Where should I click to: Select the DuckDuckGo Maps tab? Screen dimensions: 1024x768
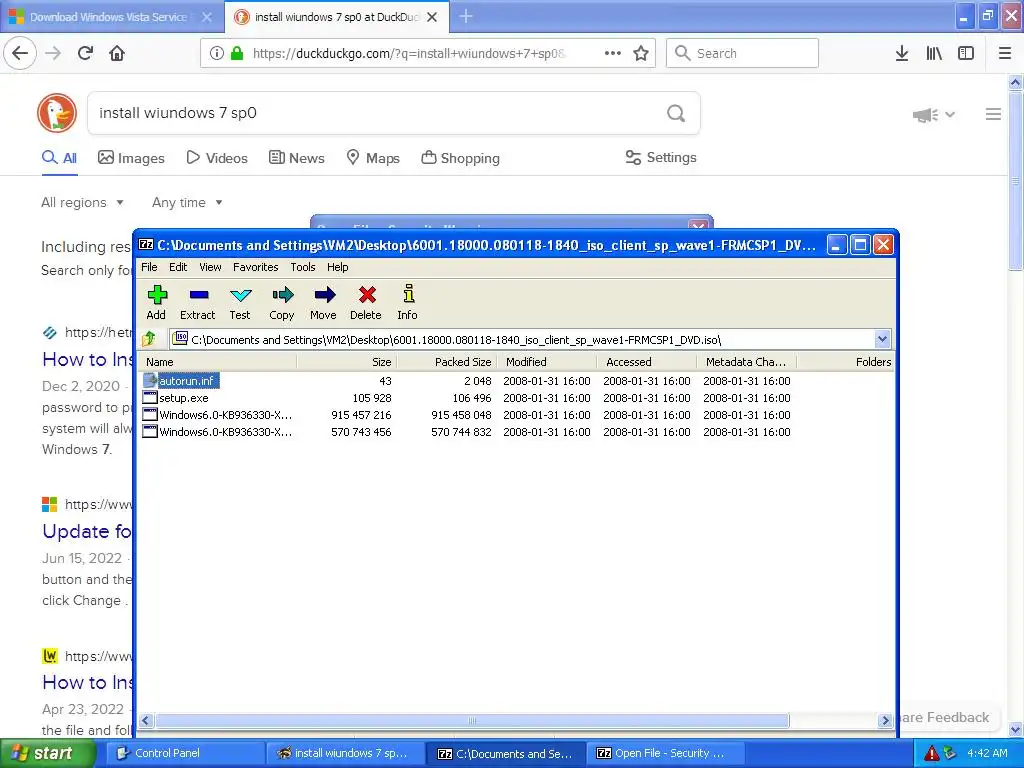pyautogui.click(x=373, y=158)
